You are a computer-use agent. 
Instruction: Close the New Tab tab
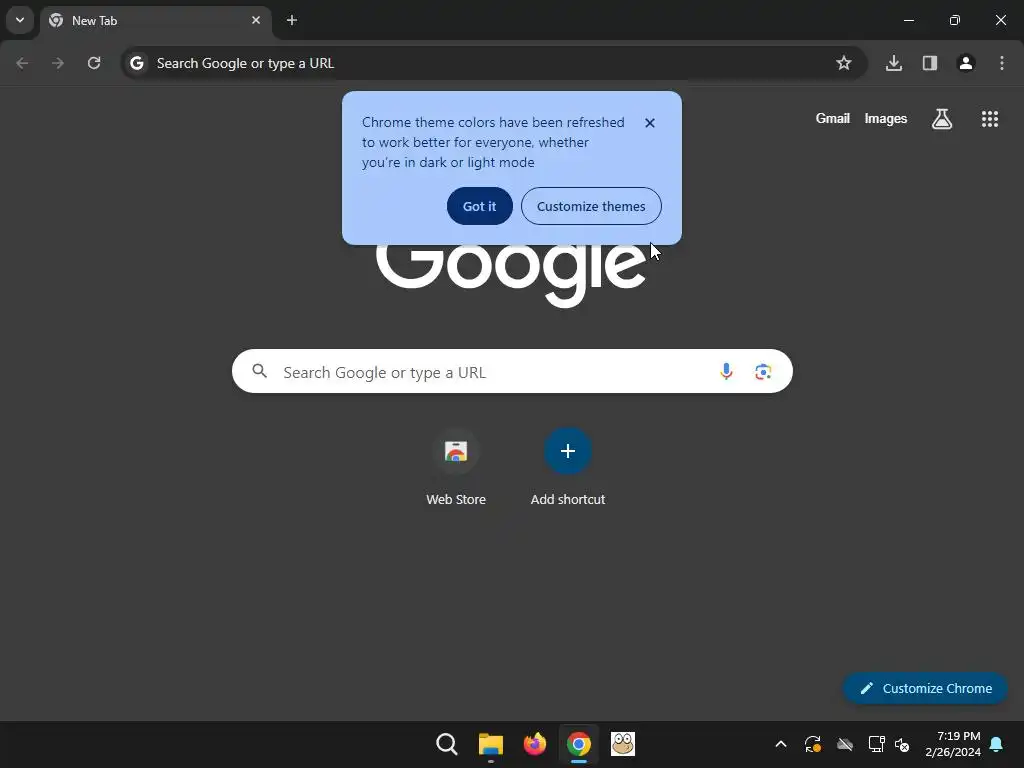coord(256,20)
